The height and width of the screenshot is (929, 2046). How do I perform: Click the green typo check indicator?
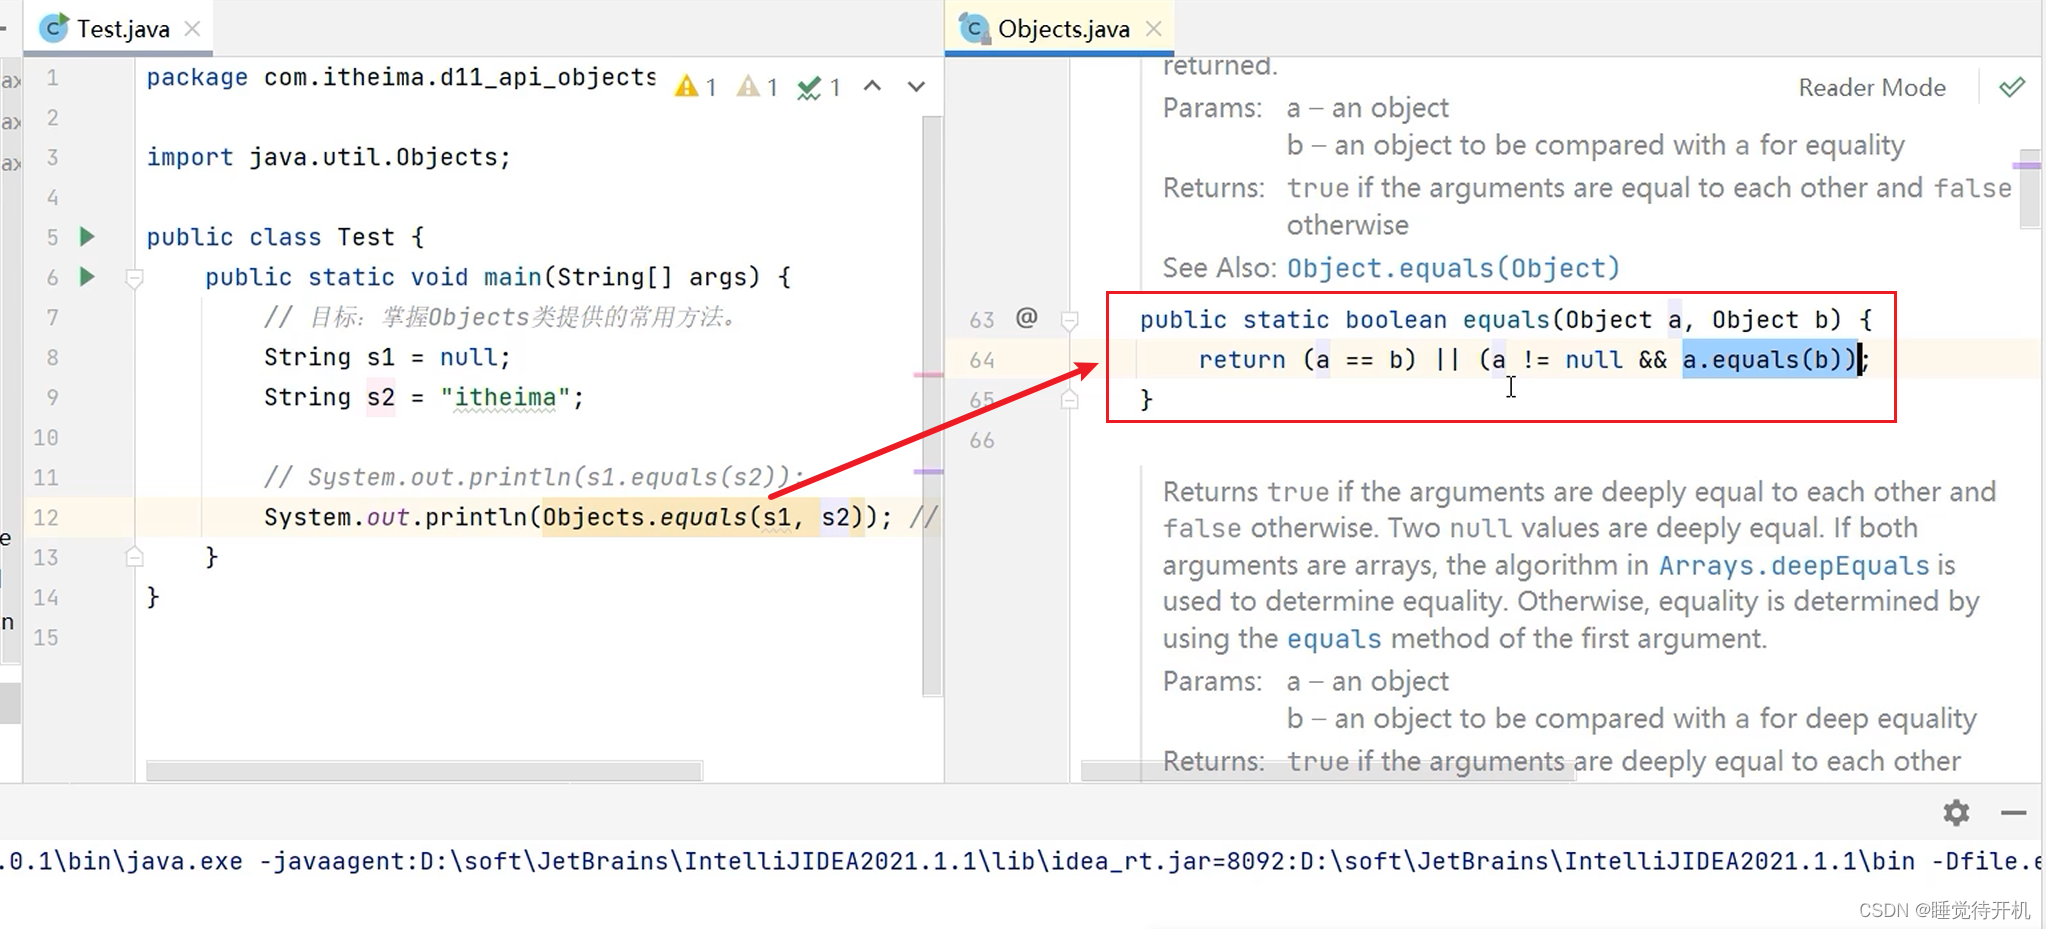click(819, 87)
